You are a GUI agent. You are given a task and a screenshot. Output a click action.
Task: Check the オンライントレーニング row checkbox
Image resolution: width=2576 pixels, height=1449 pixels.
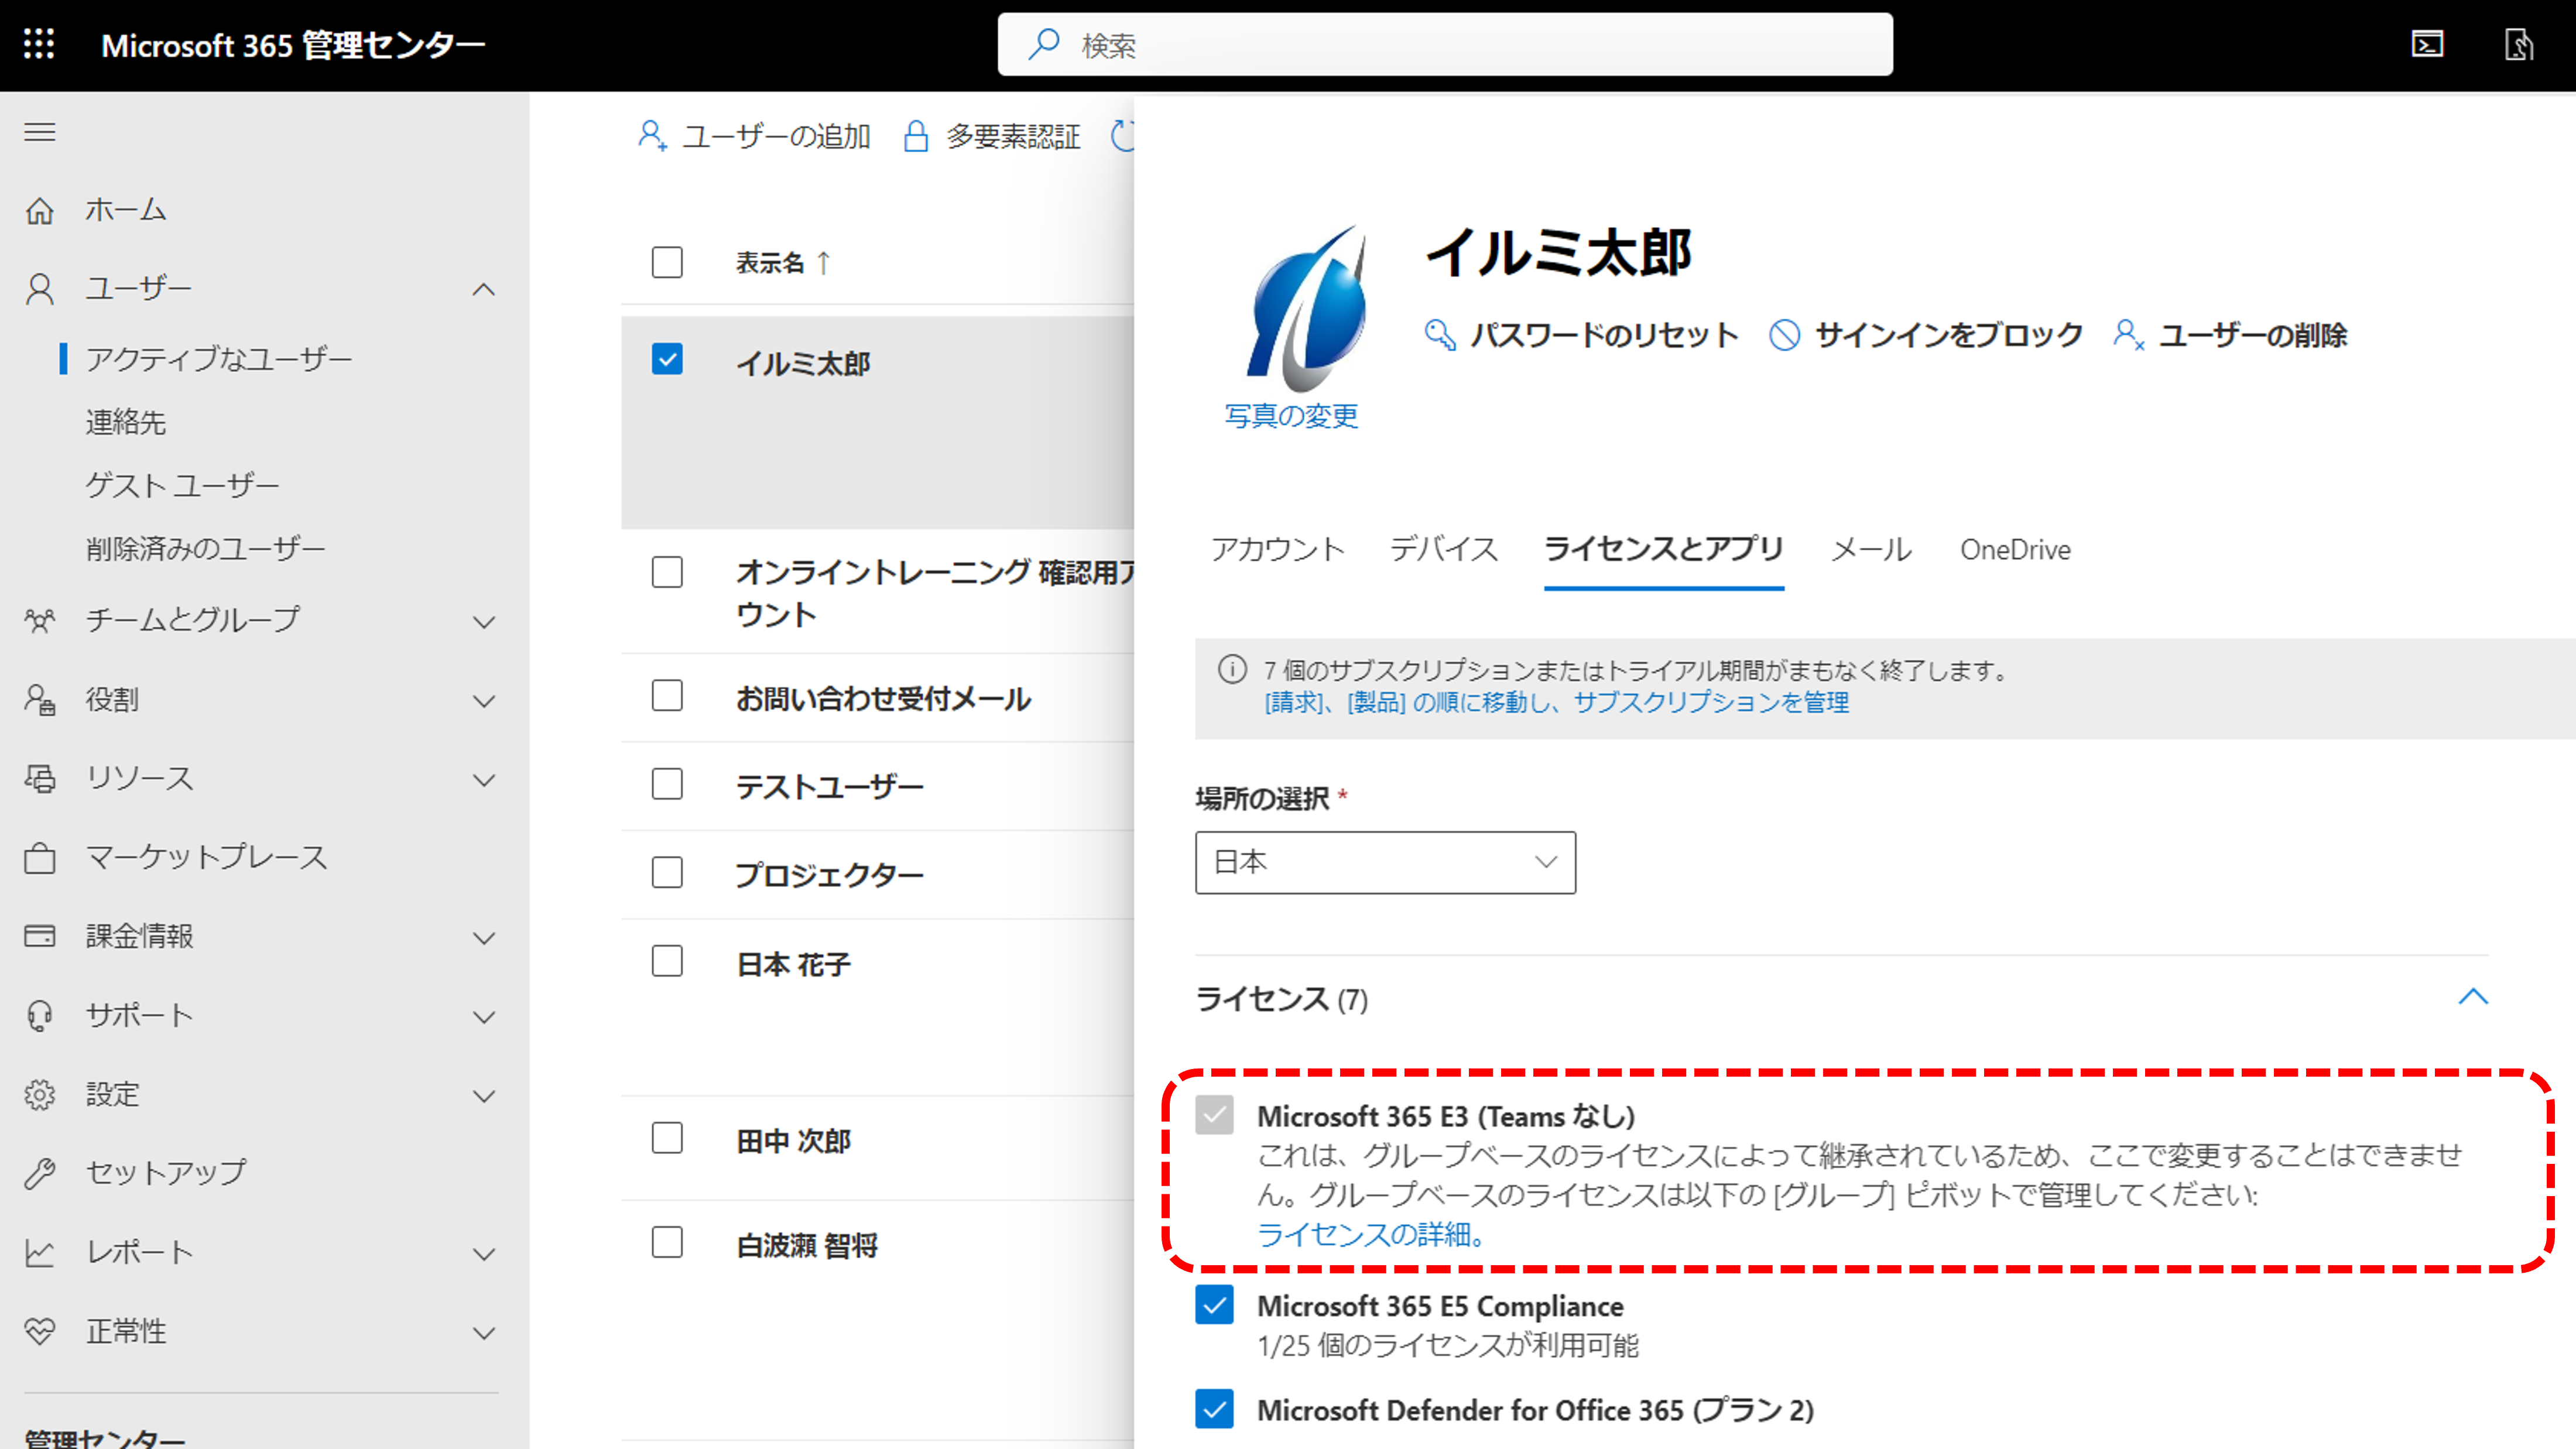click(667, 572)
